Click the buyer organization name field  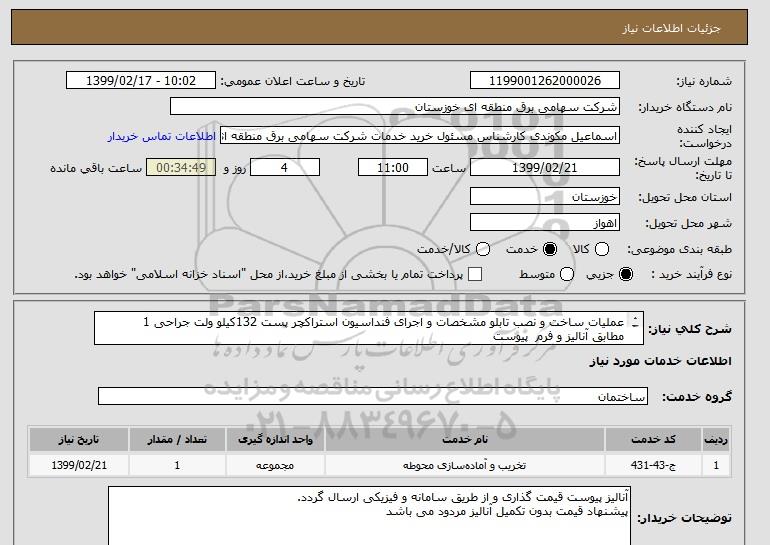point(395,107)
